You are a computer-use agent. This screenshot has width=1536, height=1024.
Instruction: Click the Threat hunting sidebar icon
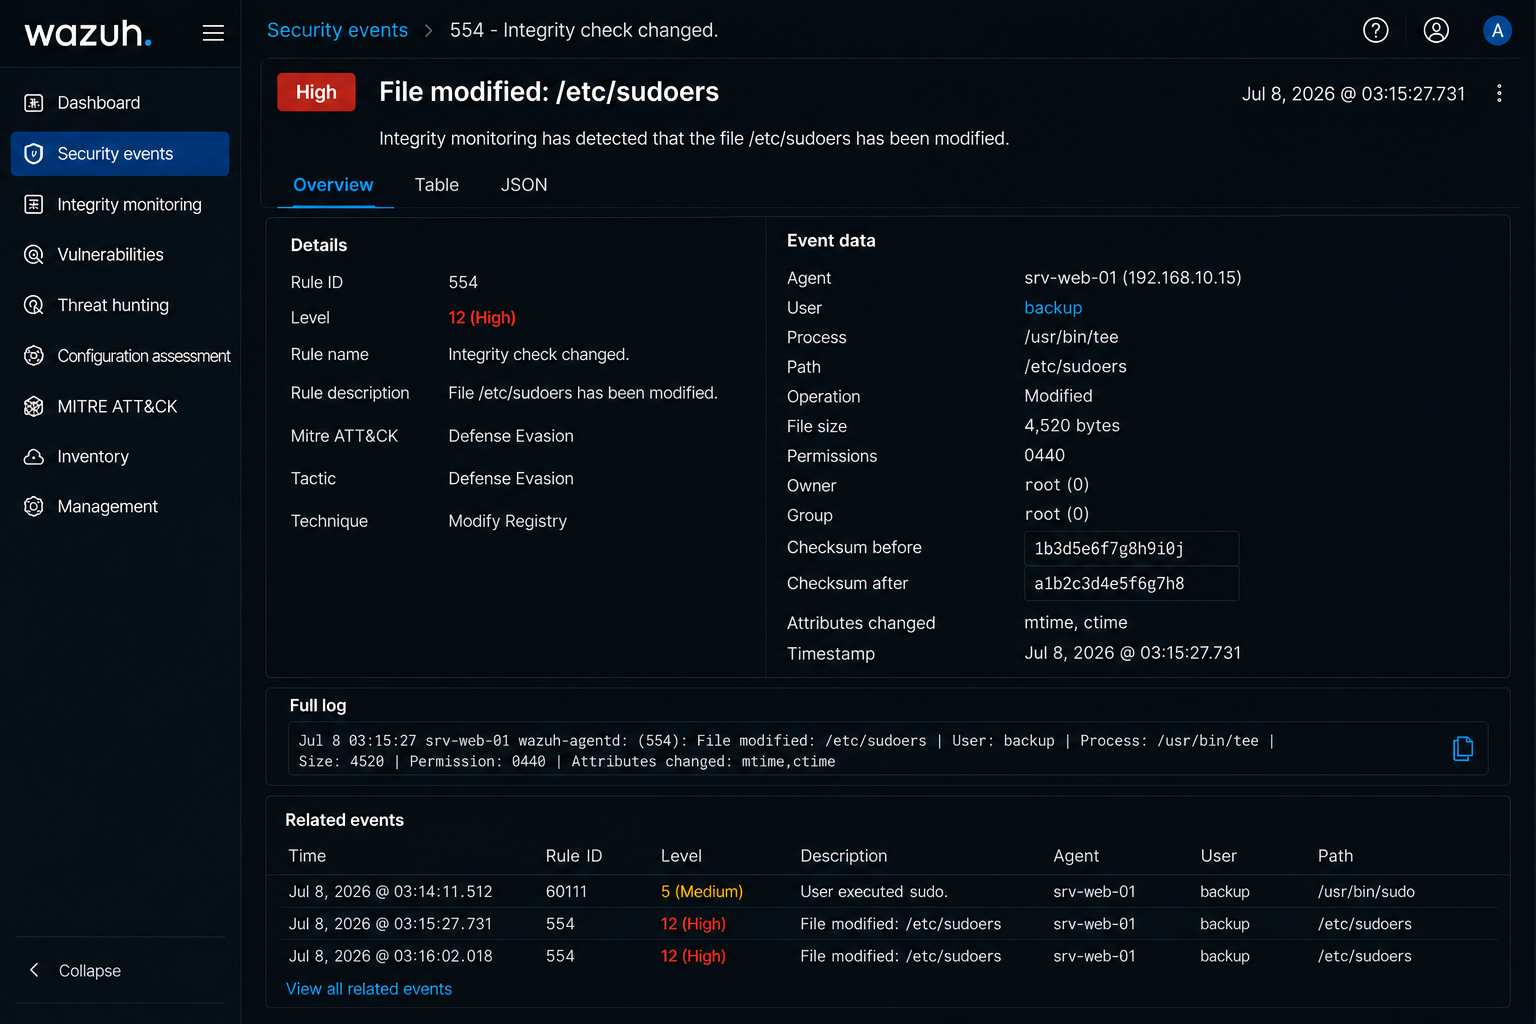(34, 305)
